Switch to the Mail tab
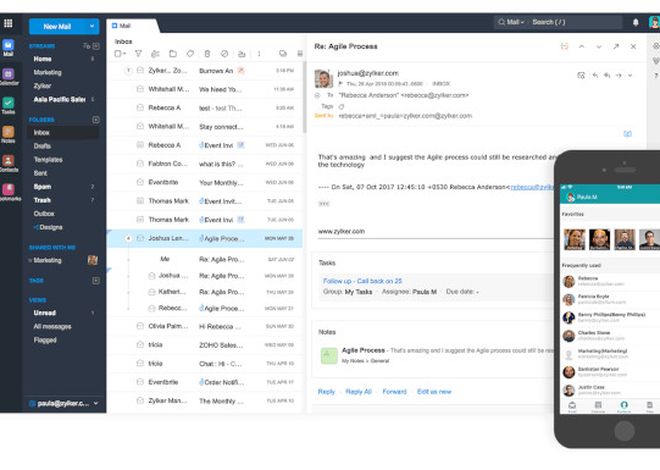 122,26
